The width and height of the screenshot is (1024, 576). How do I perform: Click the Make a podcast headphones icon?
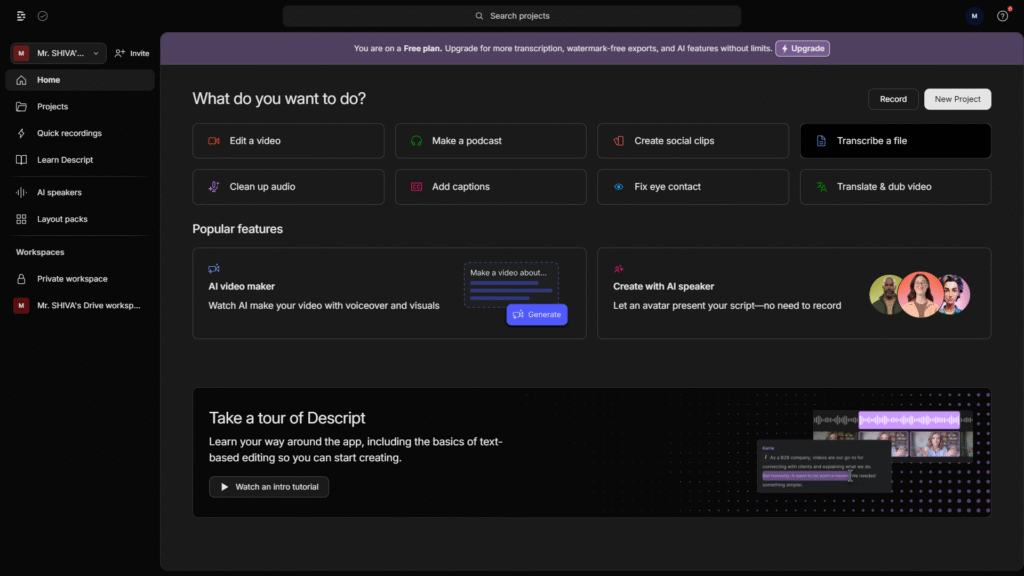click(416, 141)
